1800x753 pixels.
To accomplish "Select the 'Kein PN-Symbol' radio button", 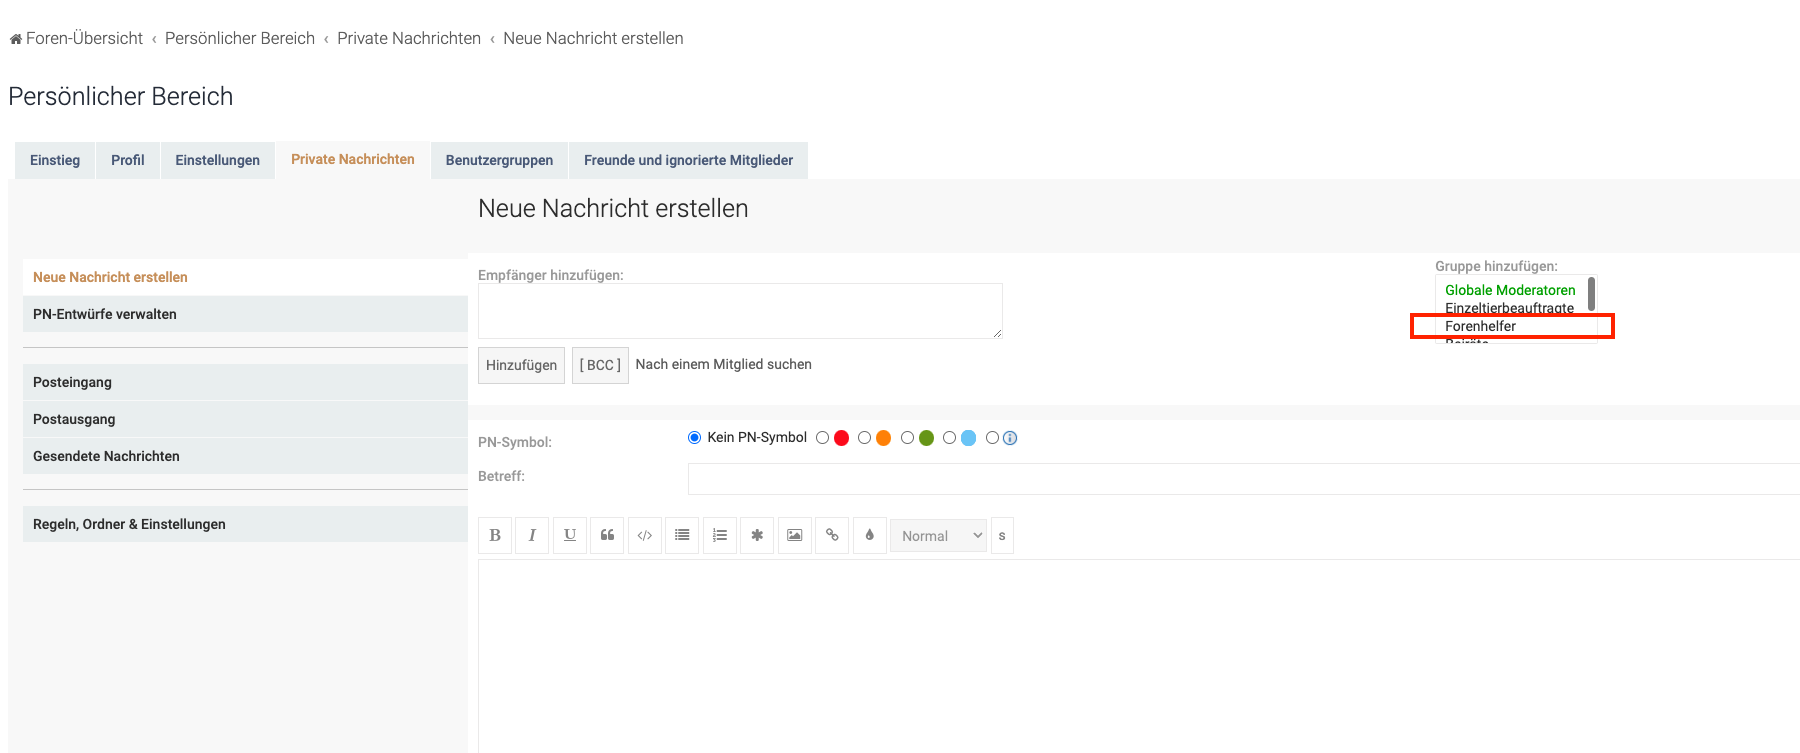I will (694, 438).
